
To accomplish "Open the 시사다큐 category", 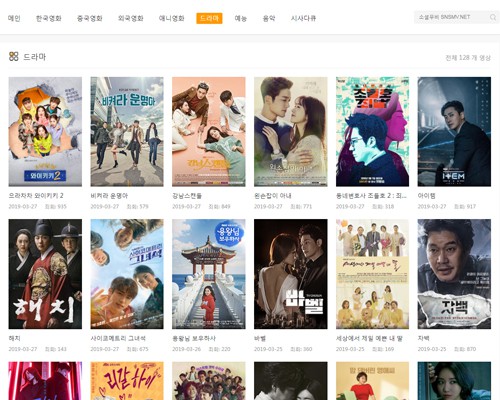I will [x=303, y=18].
